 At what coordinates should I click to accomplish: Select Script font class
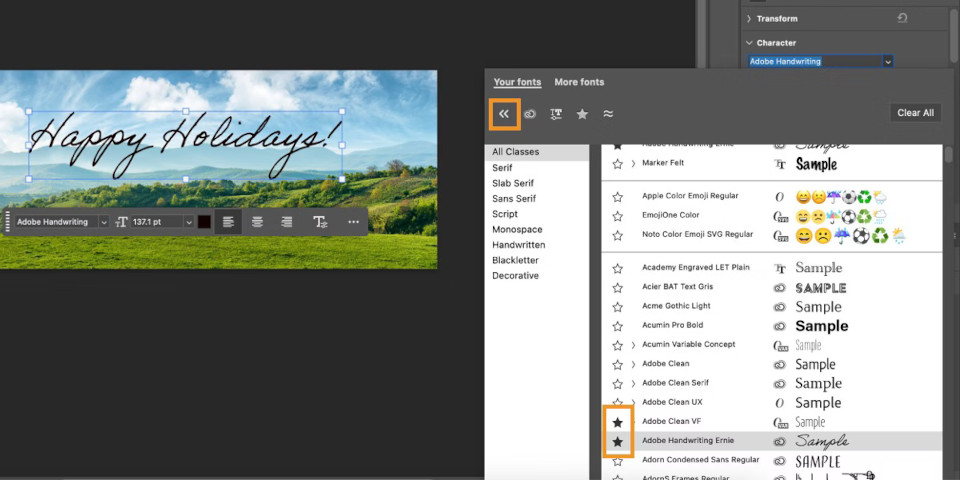tap(504, 214)
